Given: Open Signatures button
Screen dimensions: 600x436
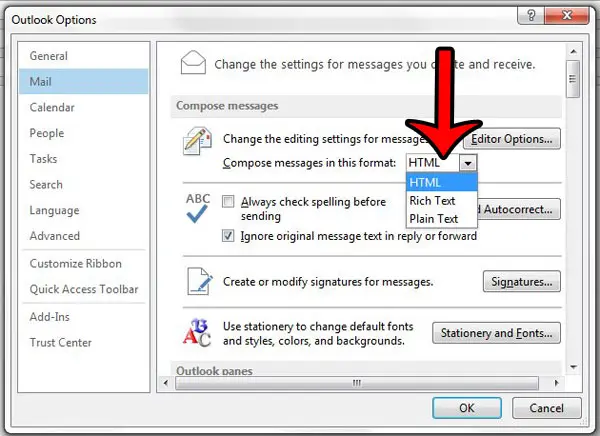Looking at the screenshot, I should 521,282.
